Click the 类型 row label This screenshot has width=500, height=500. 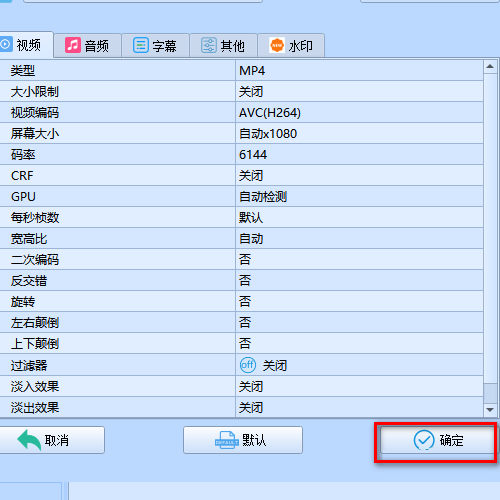coord(22,71)
